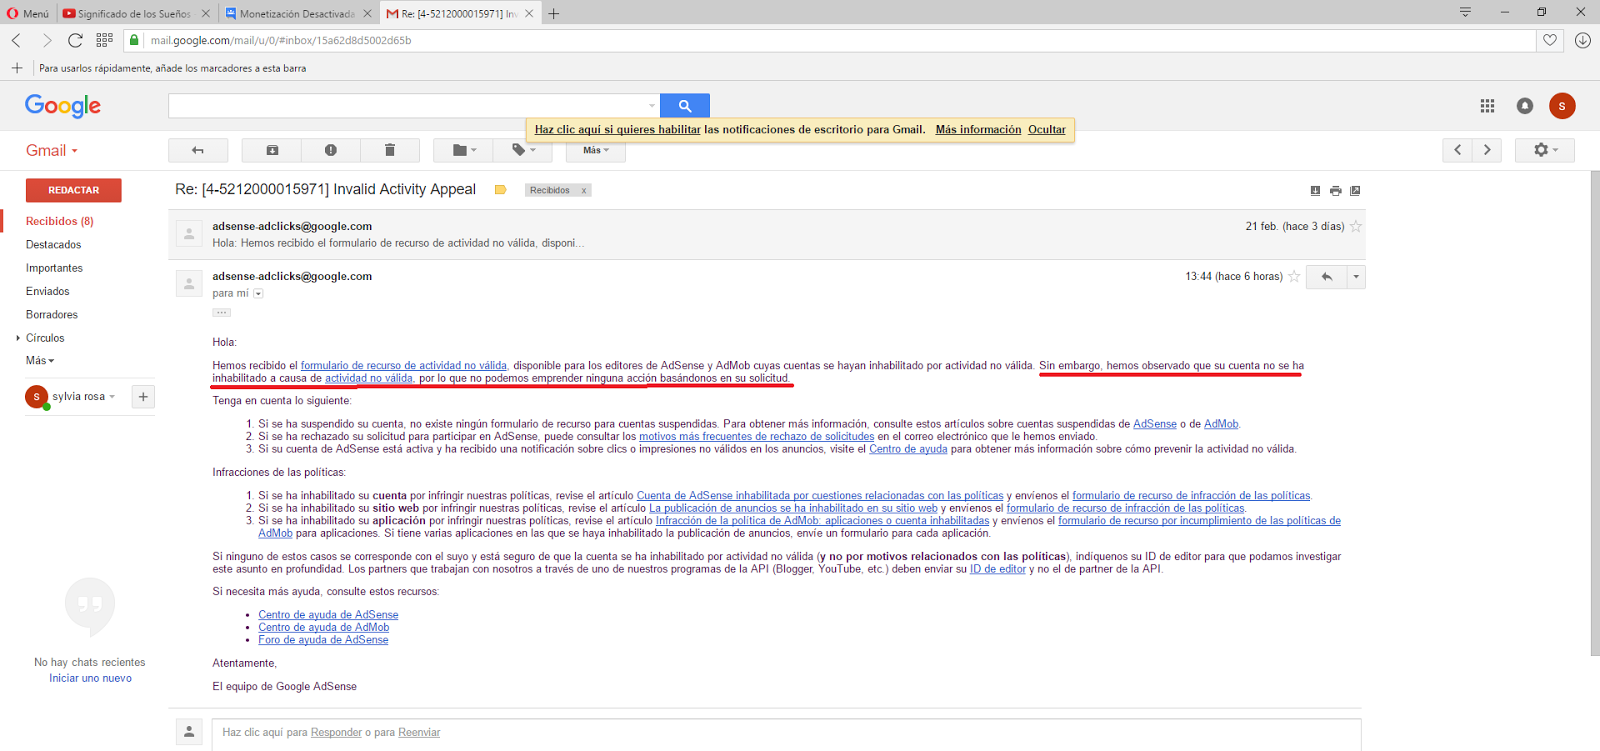Switch to Monetización Desactivada tab
Image resolution: width=1600 pixels, height=751 pixels.
(x=296, y=13)
